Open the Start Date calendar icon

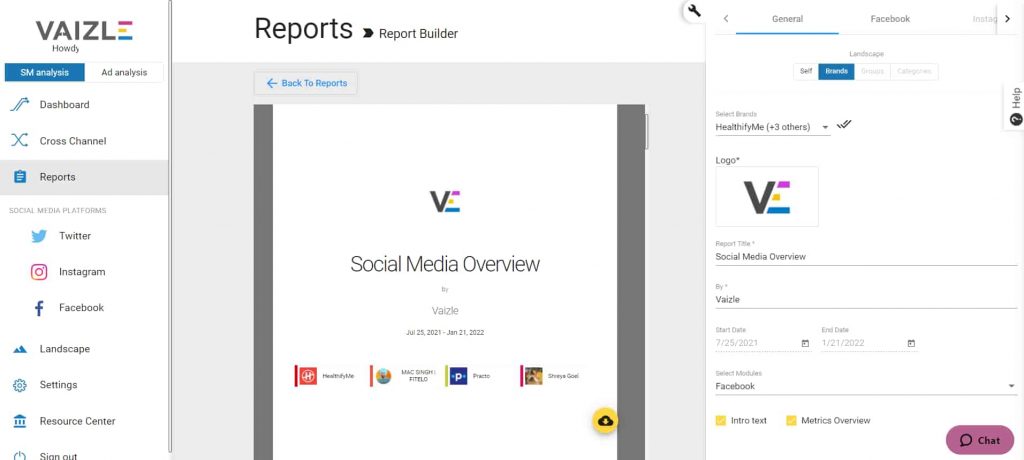coord(805,343)
